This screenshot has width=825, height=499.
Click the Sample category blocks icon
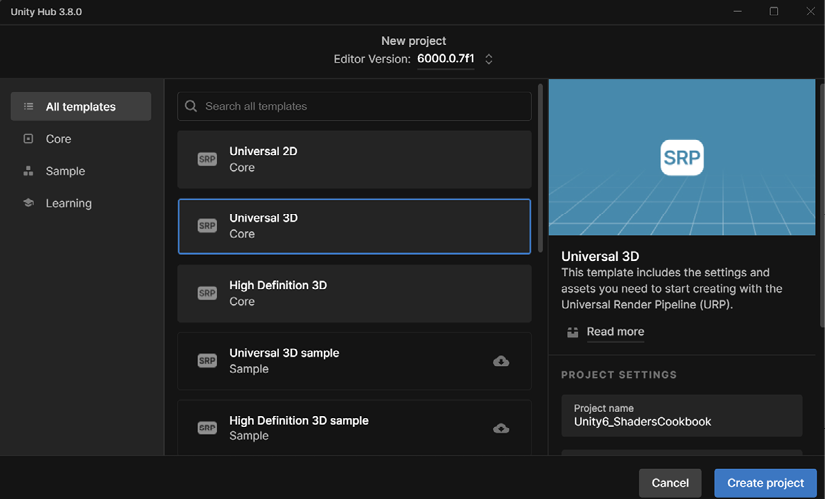coord(28,171)
